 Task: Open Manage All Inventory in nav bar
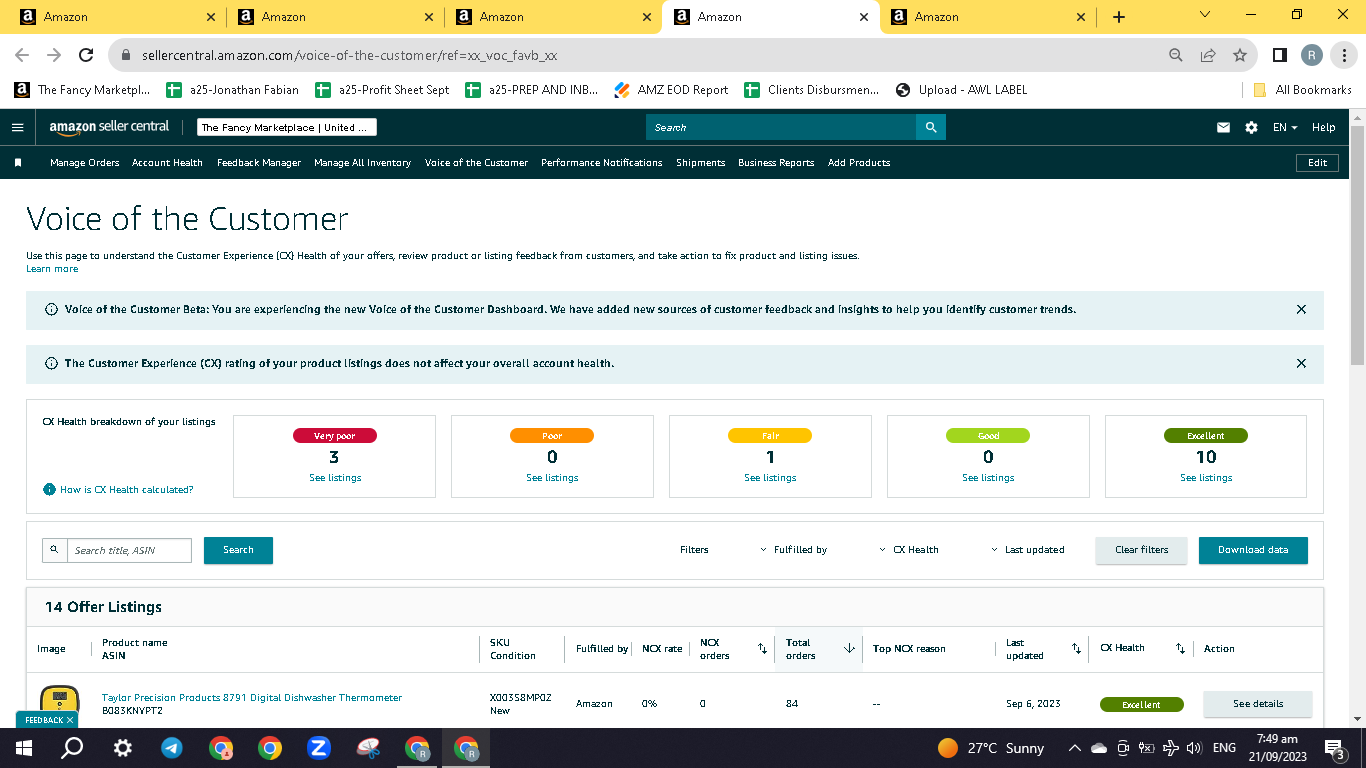tap(362, 163)
